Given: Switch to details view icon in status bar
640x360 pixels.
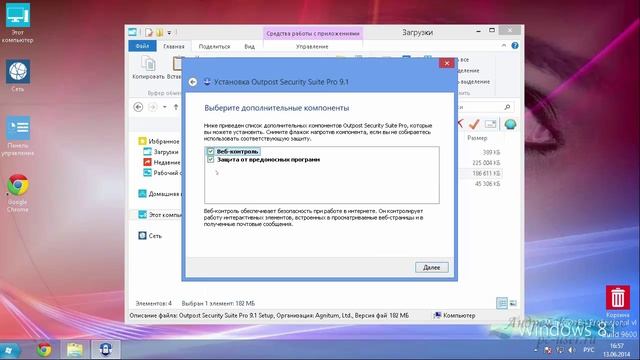Looking at the screenshot, I should tap(502, 303).
